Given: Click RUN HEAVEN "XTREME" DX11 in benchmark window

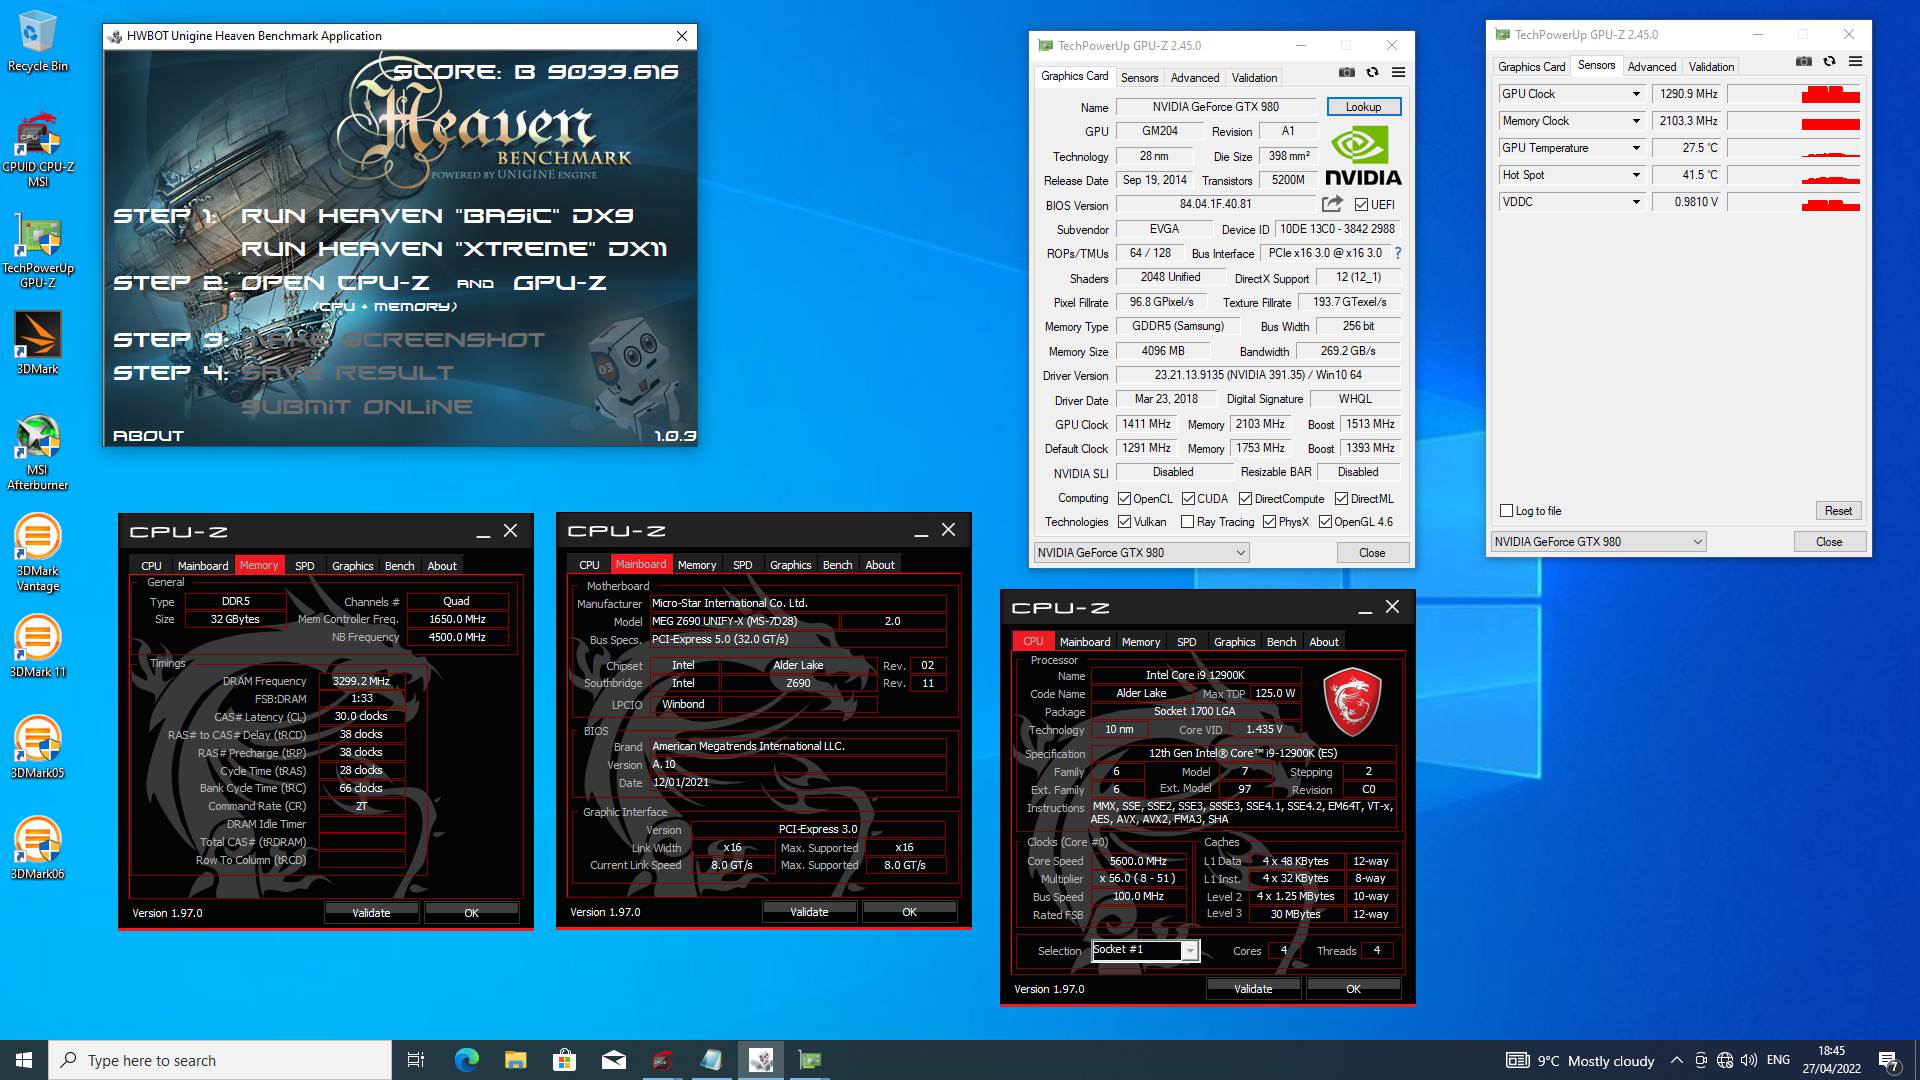Looking at the screenshot, I should pyautogui.click(x=454, y=249).
